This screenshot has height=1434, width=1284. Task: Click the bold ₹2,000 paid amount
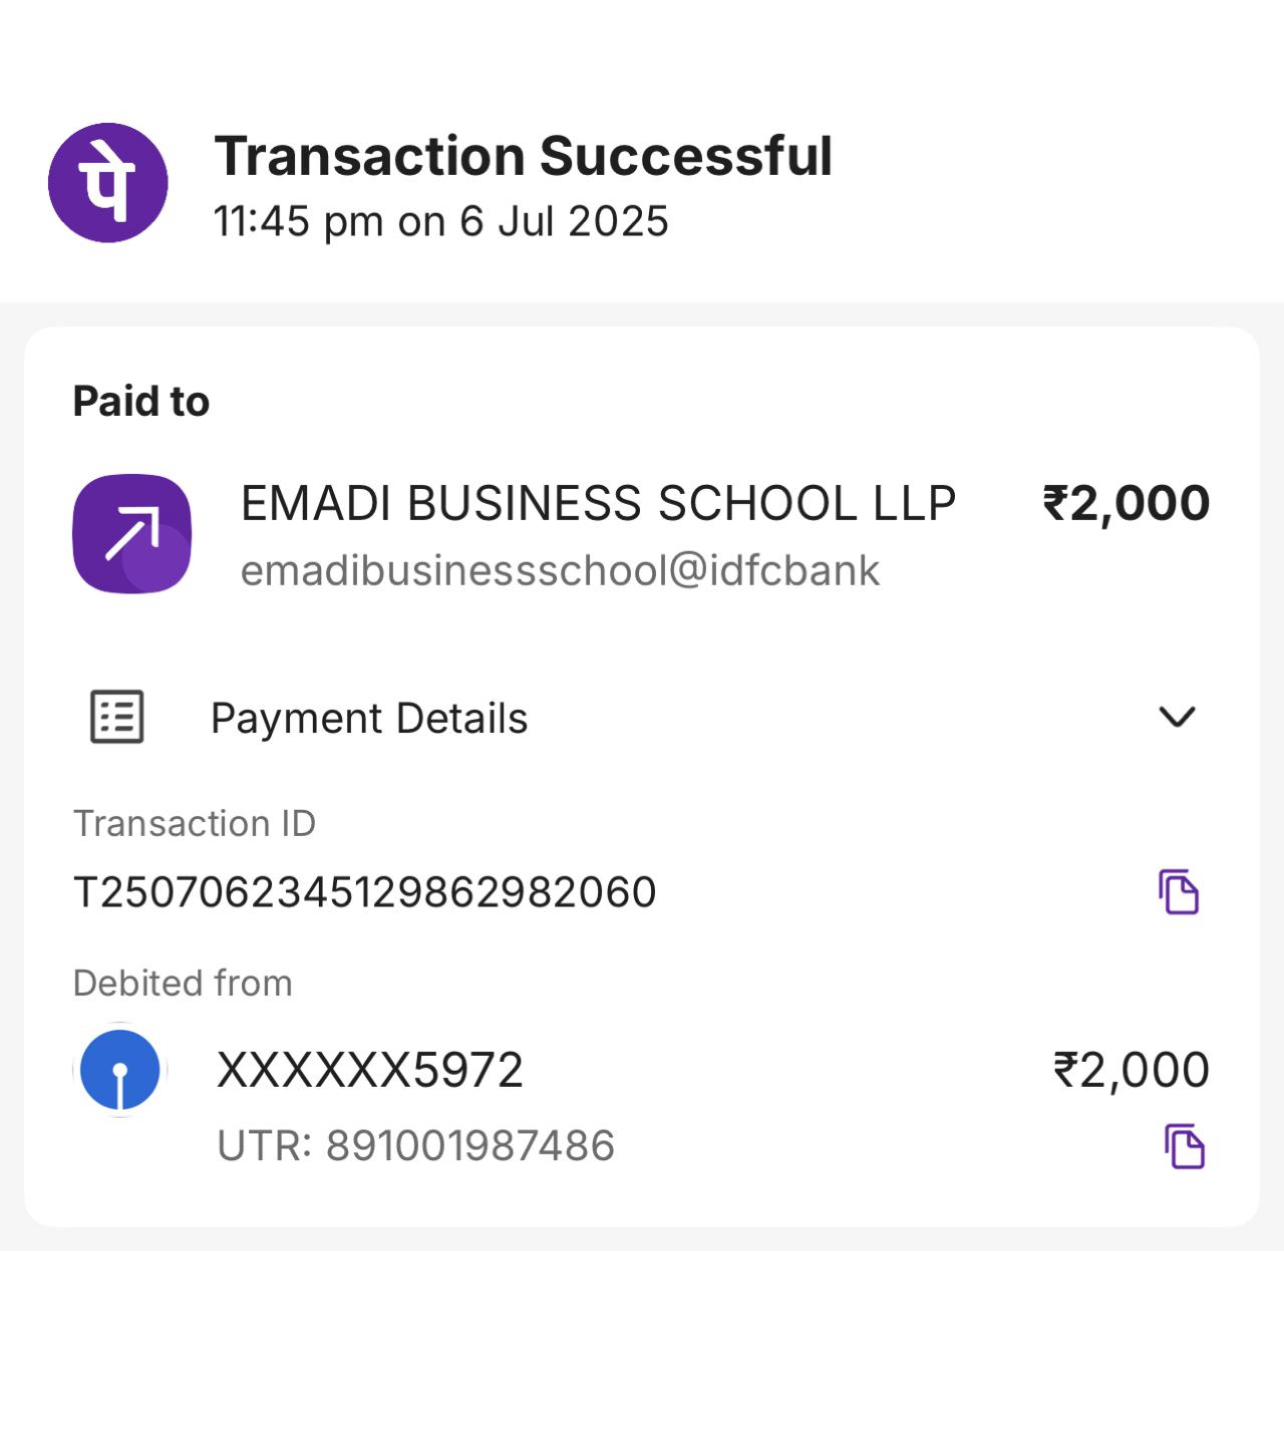(1126, 503)
